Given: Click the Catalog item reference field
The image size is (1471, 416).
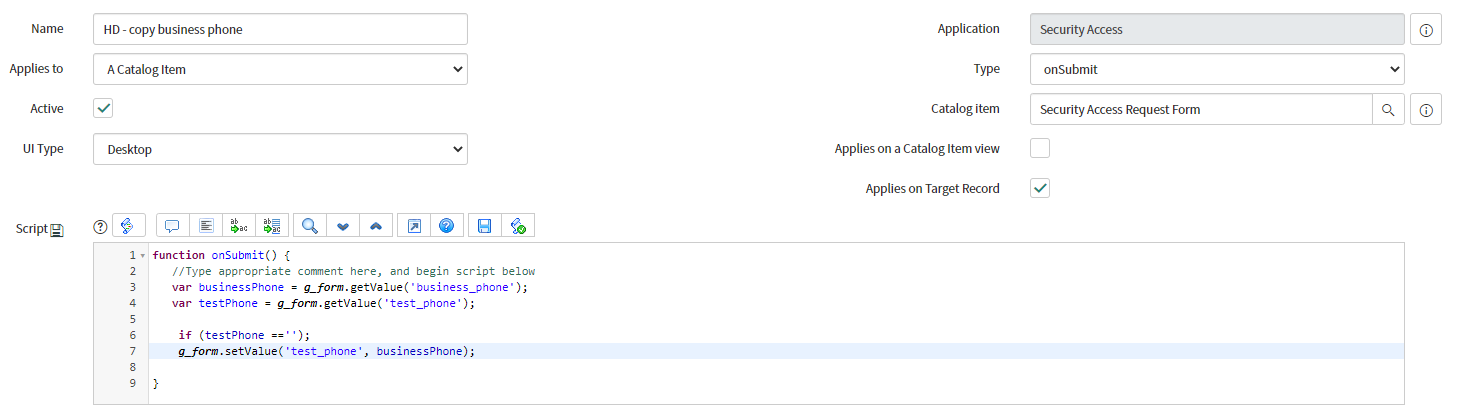Looking at the screenshot, I should coord(1201,109).
